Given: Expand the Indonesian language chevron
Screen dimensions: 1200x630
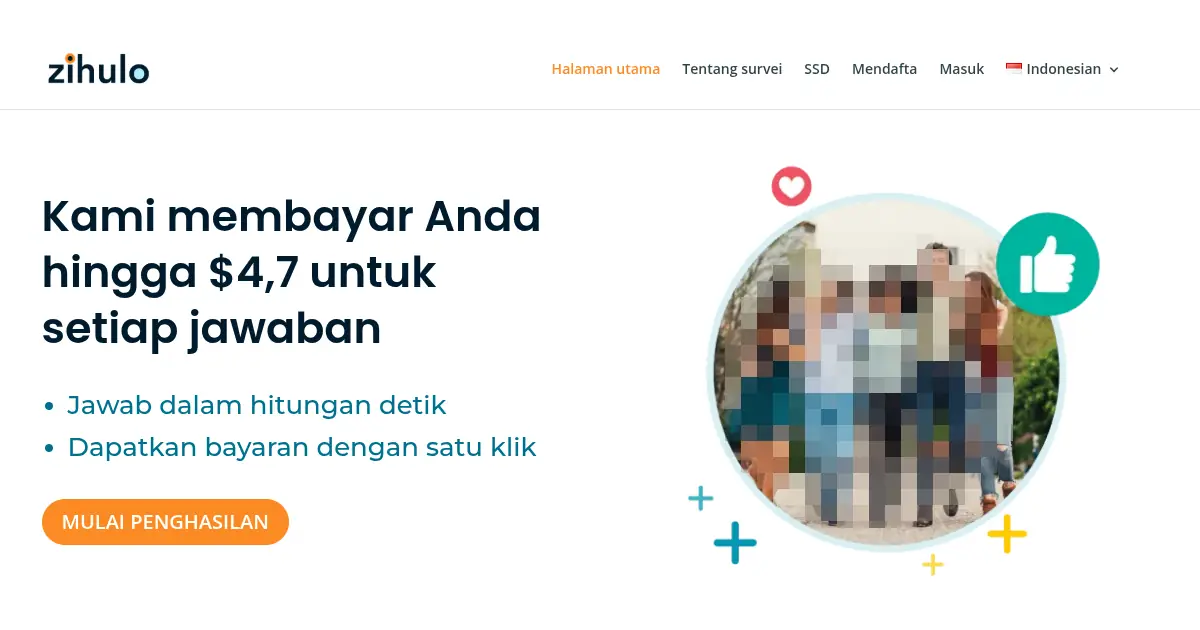Looking at the screenshot, I should click(1114, 70).
